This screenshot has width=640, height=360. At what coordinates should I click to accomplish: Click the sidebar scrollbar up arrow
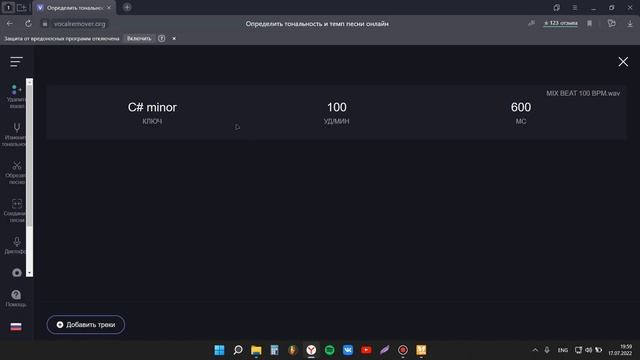[x=29, y=82]
